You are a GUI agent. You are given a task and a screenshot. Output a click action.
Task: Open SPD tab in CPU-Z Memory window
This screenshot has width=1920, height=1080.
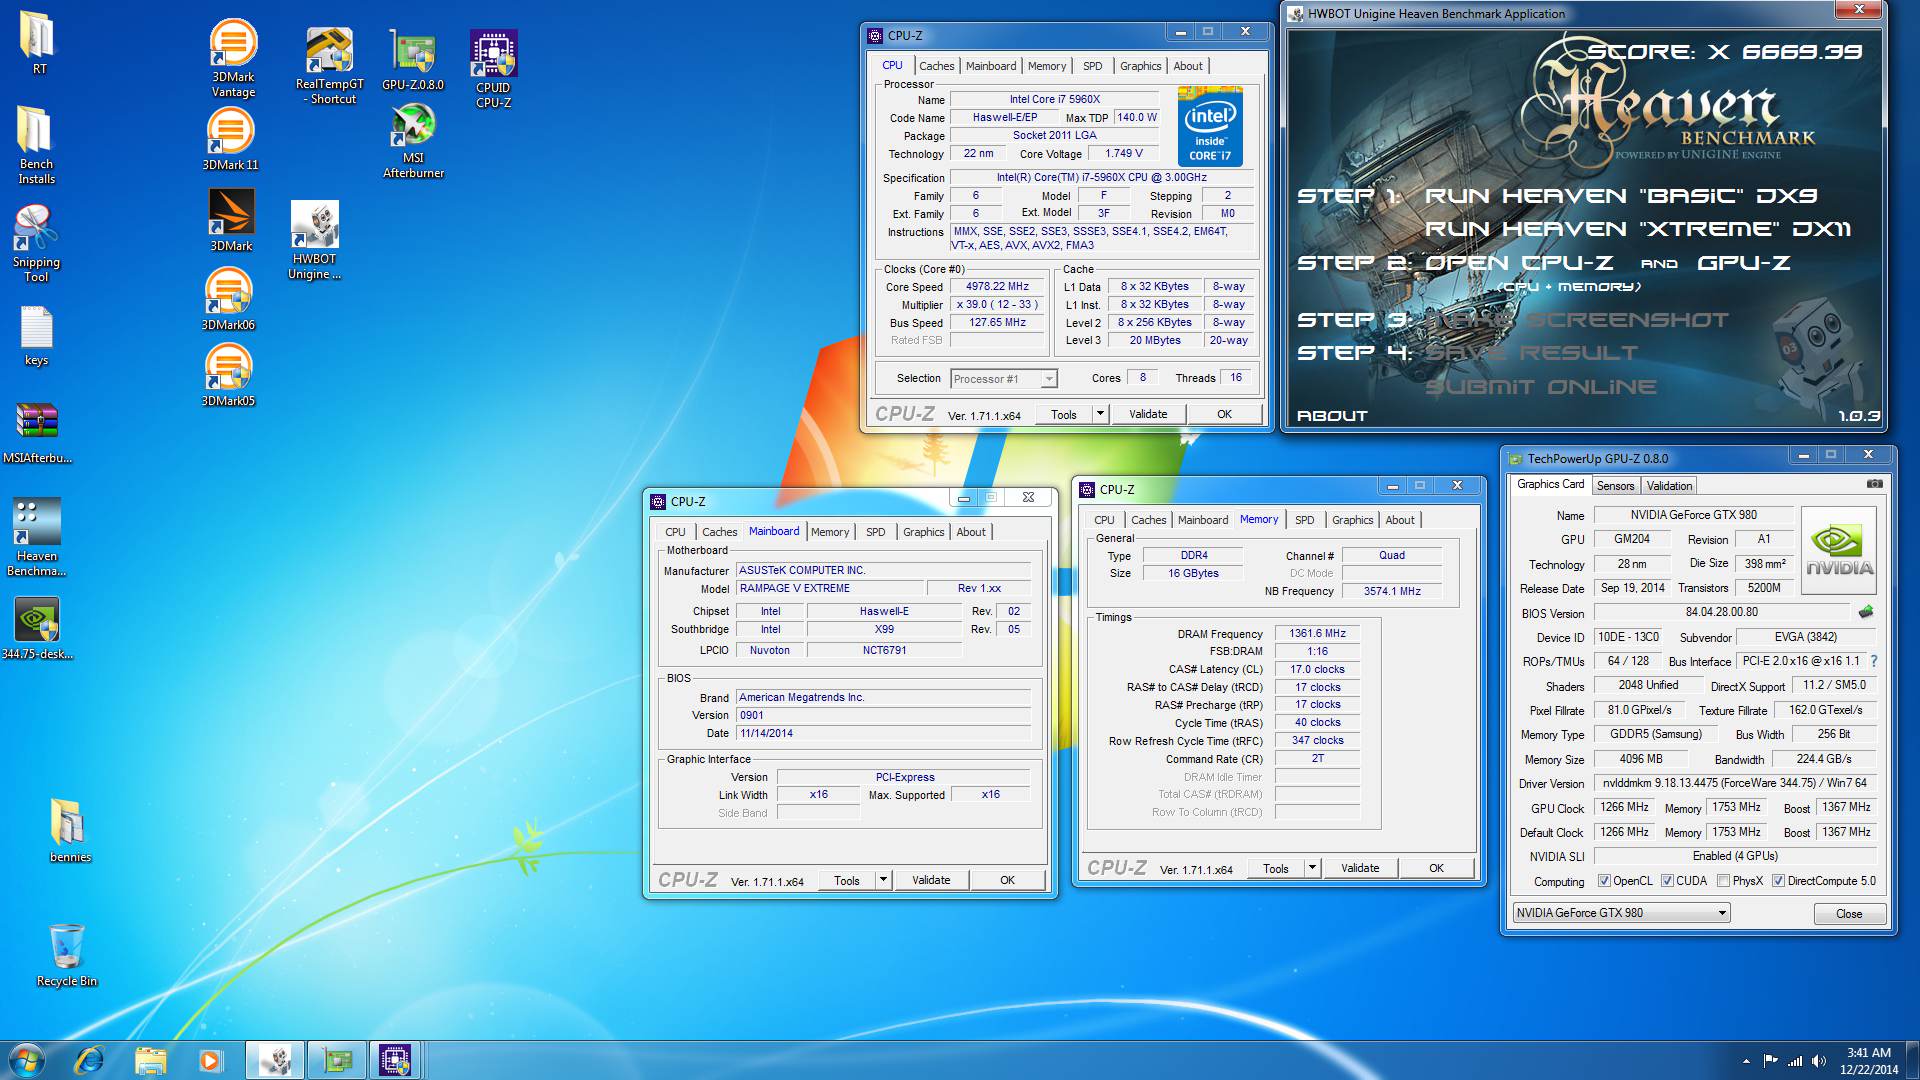(x=1304, y=520)
